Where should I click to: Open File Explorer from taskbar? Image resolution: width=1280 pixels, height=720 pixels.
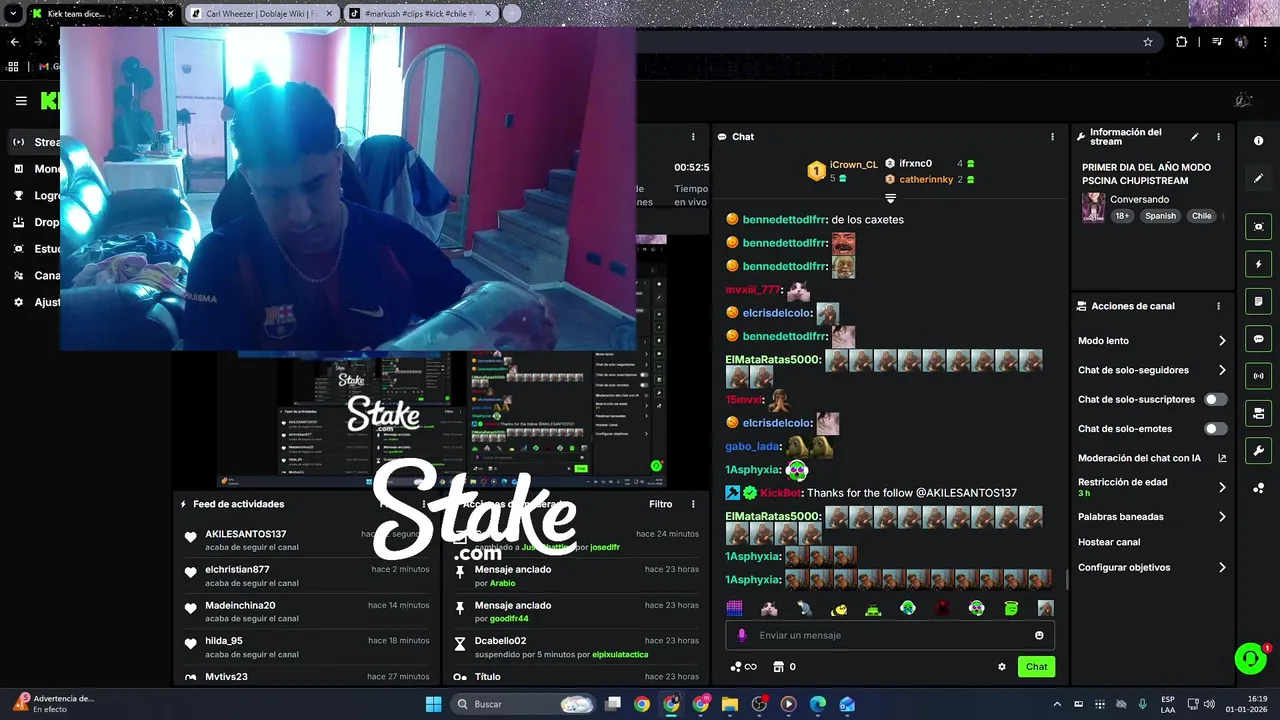point(730,704)
